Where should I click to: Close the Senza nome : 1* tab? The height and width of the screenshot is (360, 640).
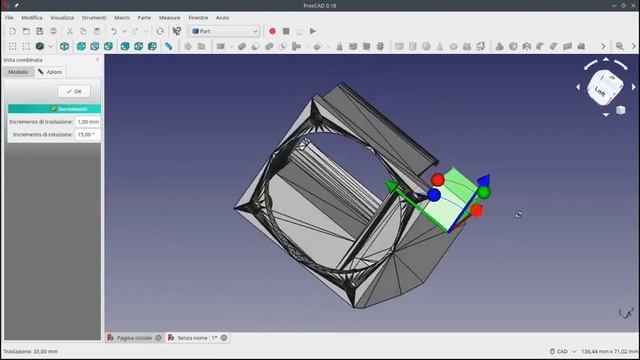pos(224,338)
